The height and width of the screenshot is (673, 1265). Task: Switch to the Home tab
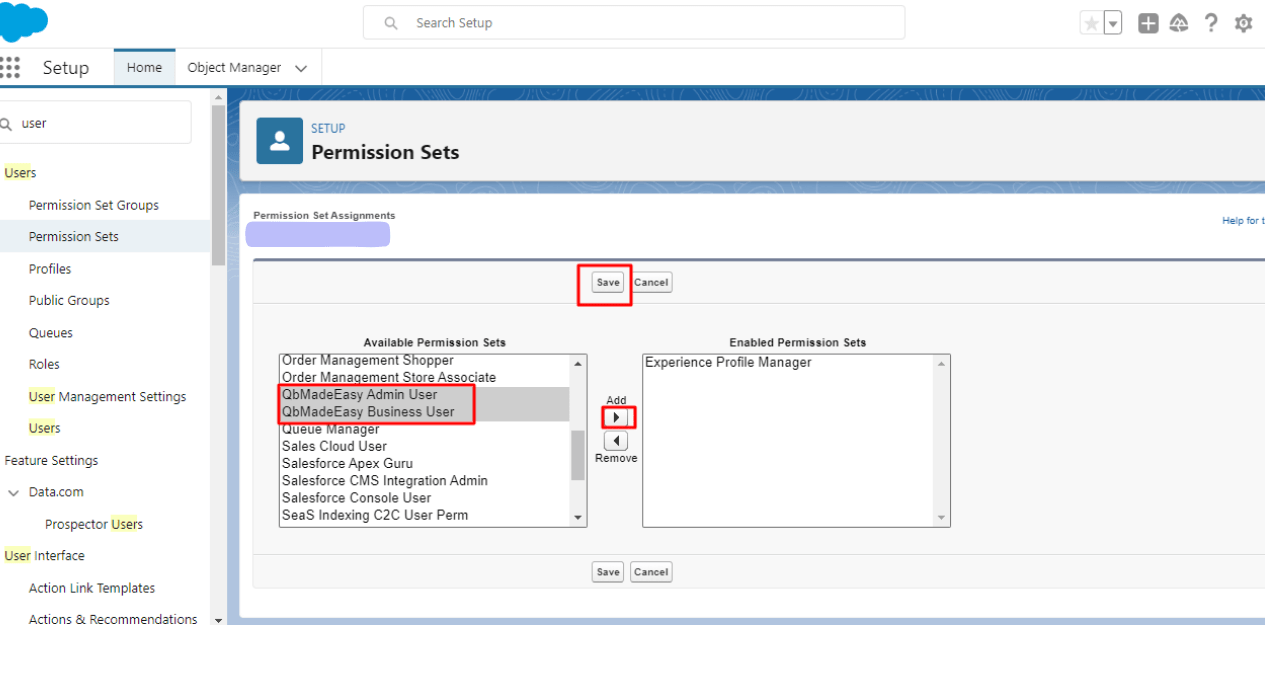[144, 68]
